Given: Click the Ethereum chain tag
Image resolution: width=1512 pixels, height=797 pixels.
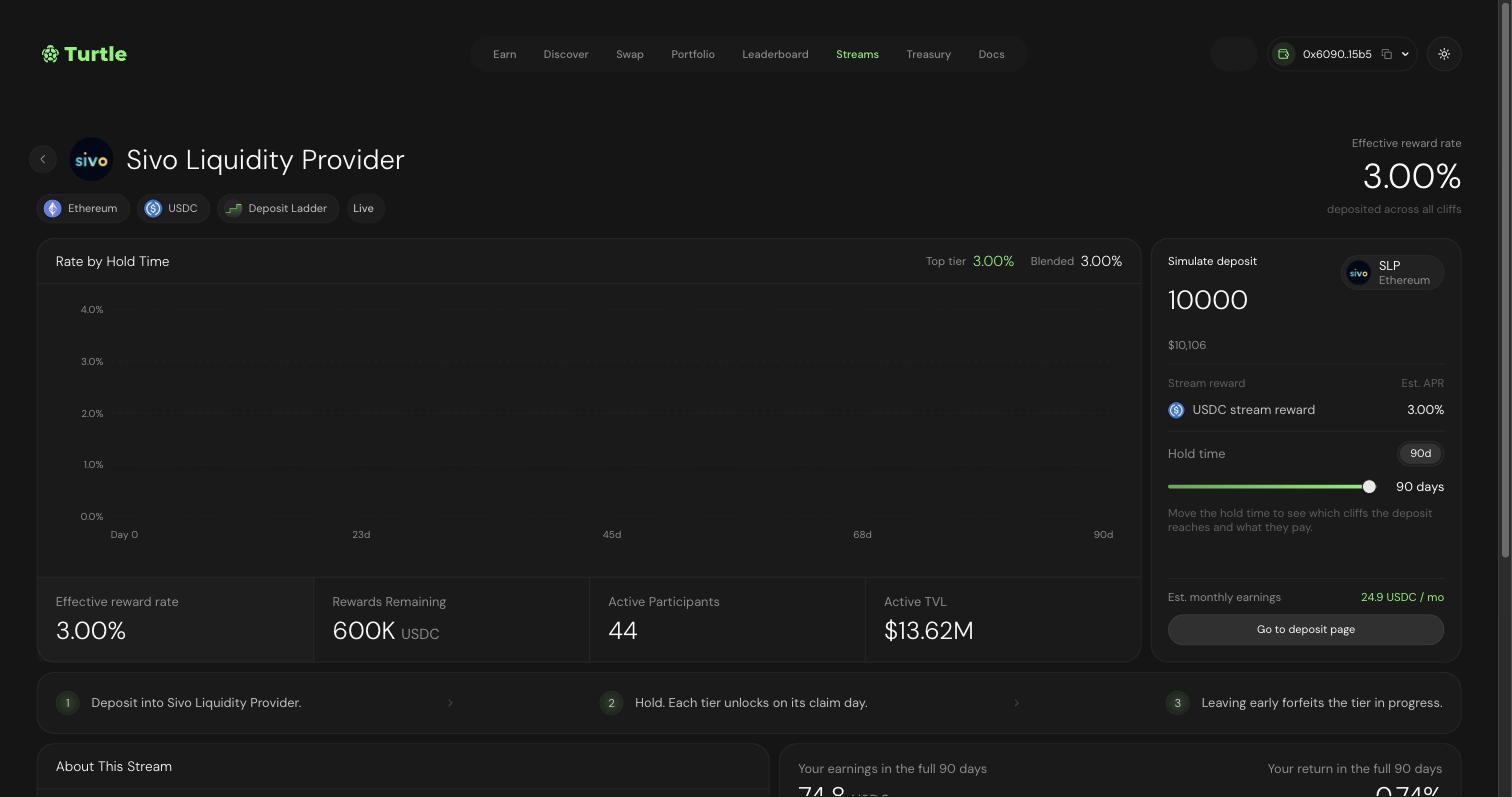Looking at the screenshot, I should coord(83,208).
